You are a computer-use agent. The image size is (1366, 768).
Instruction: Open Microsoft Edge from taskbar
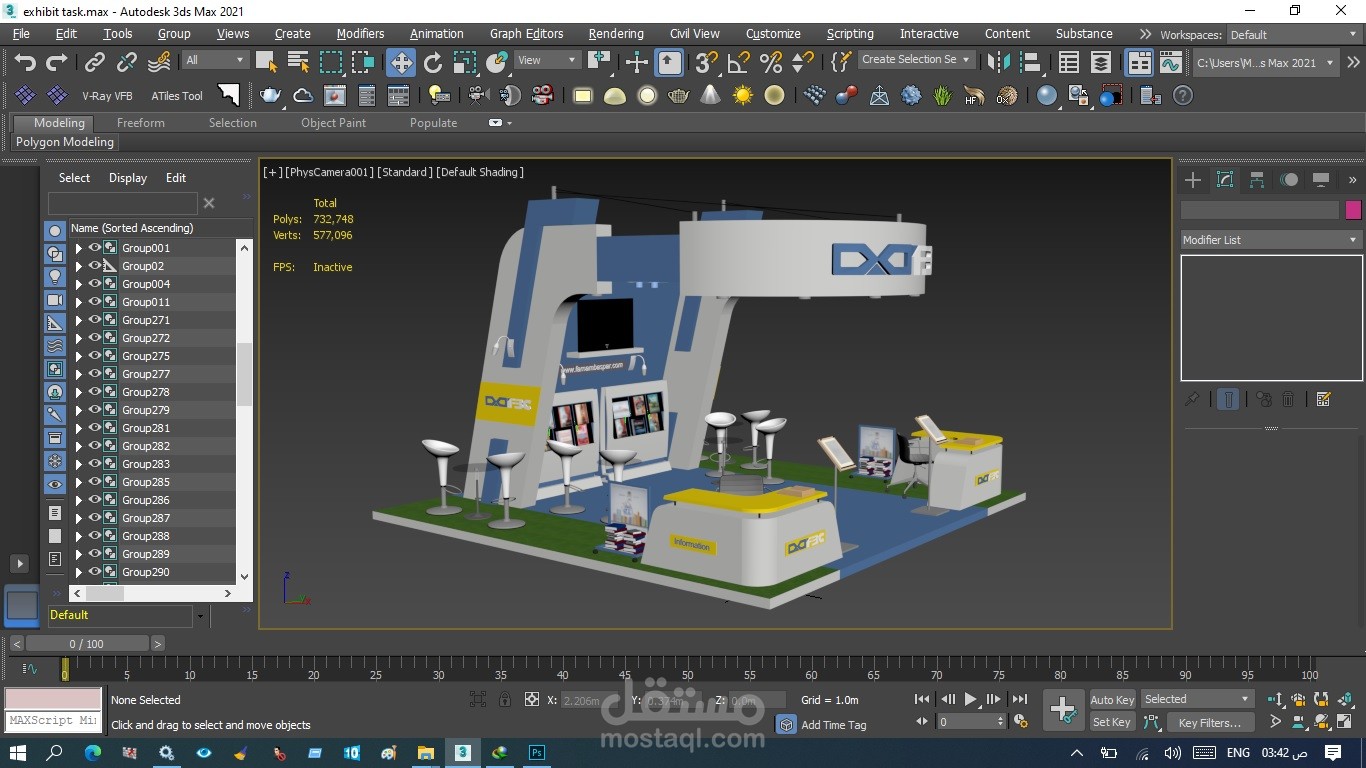point(92,752)
